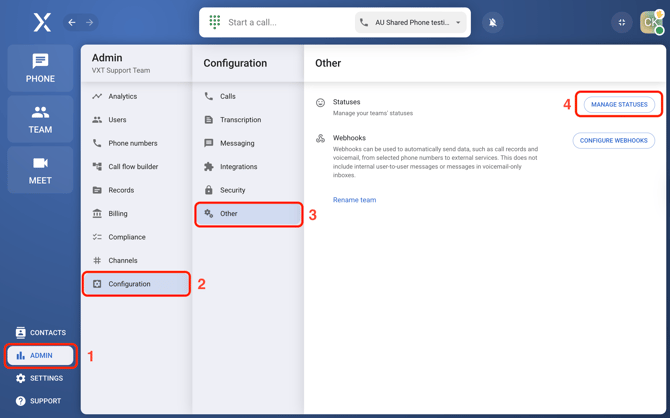This screenshot has width=670, height=418.
Task: Toggle the muted notifications bell
Action: click(x=493, y=22)
